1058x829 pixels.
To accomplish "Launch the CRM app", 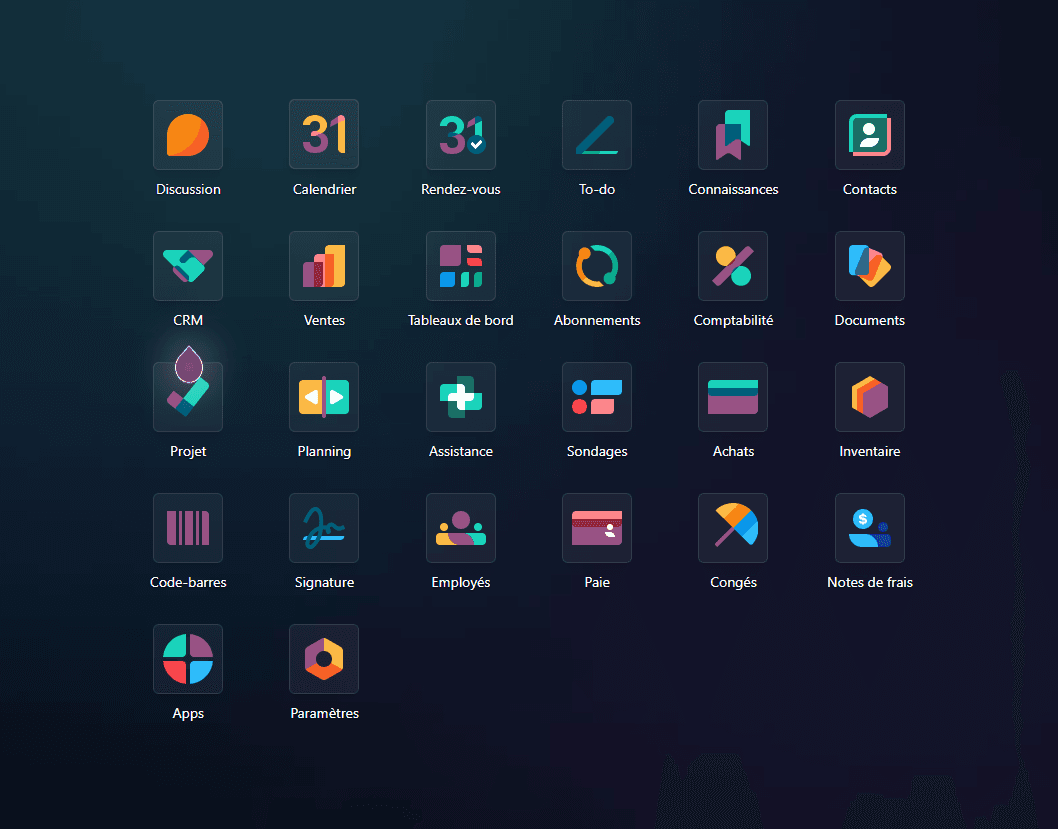I will (188, 266).
